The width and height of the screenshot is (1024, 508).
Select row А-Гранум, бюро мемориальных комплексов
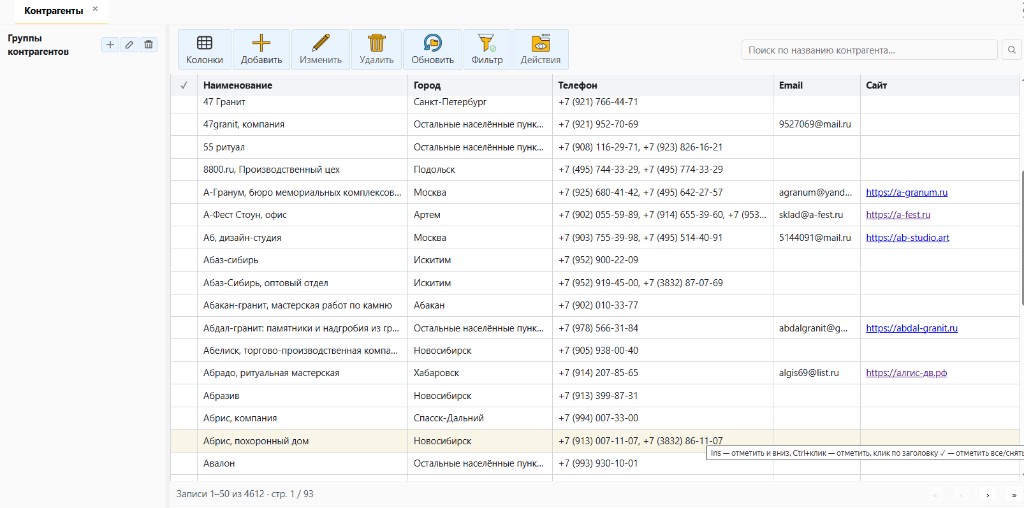click(x=595, y=193)
